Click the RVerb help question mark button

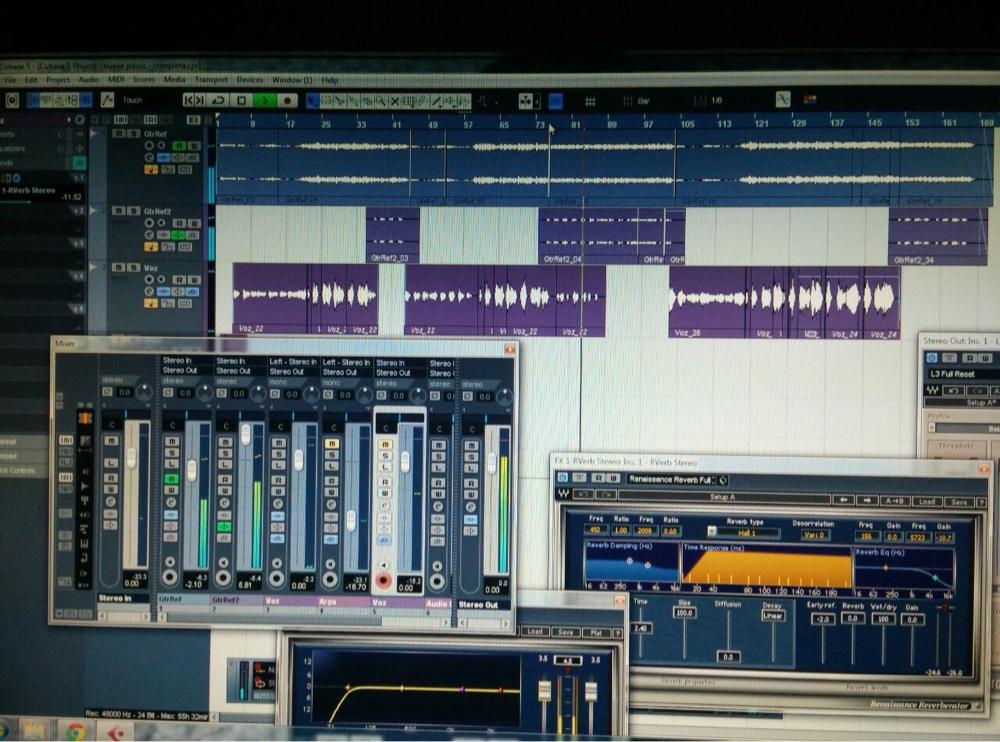[981, 503]
